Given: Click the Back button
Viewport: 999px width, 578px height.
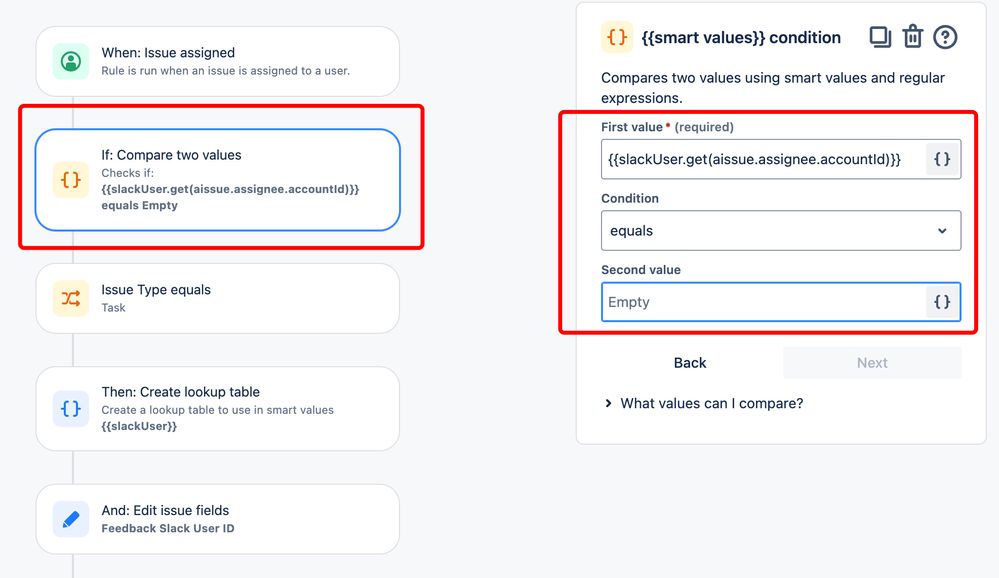Looking at the screenshot, I should click(x=690, y=363).
